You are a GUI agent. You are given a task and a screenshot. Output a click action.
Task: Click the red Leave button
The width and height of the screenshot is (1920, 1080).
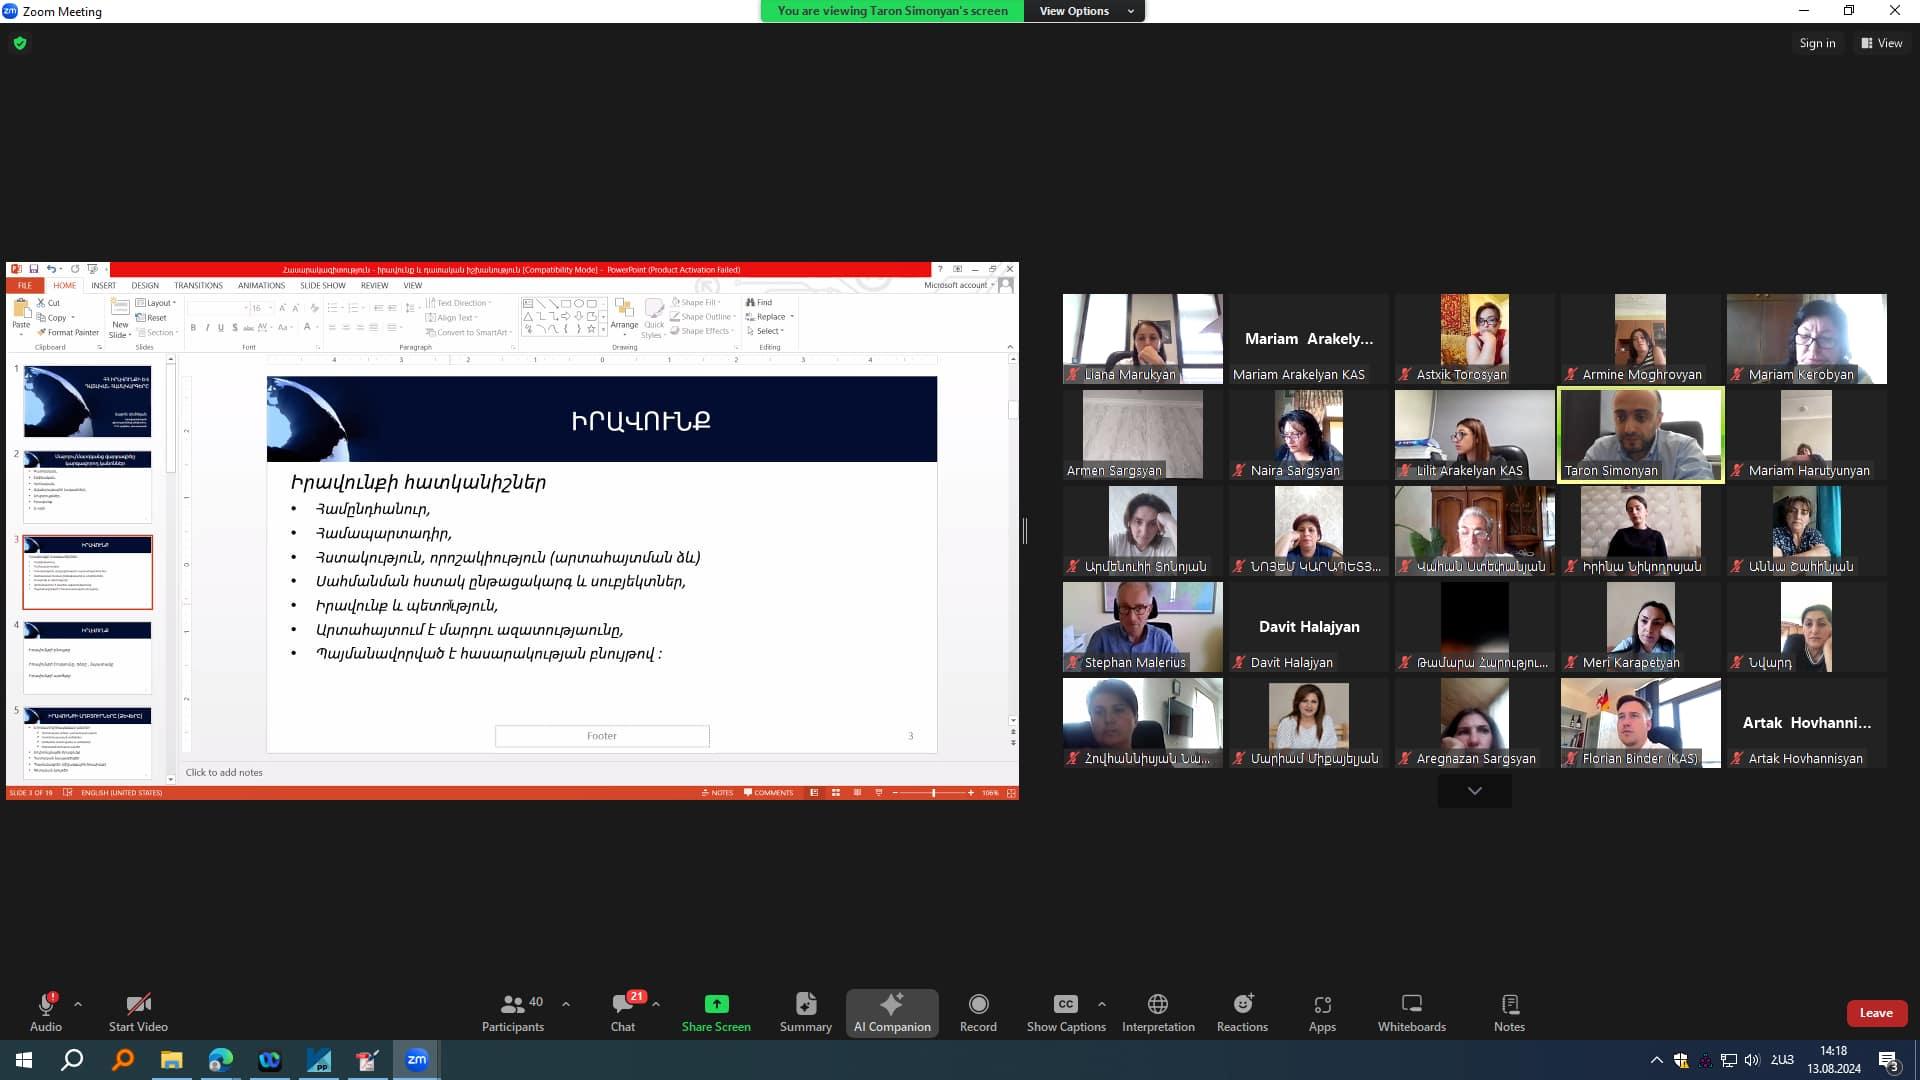(1876, 1013)
